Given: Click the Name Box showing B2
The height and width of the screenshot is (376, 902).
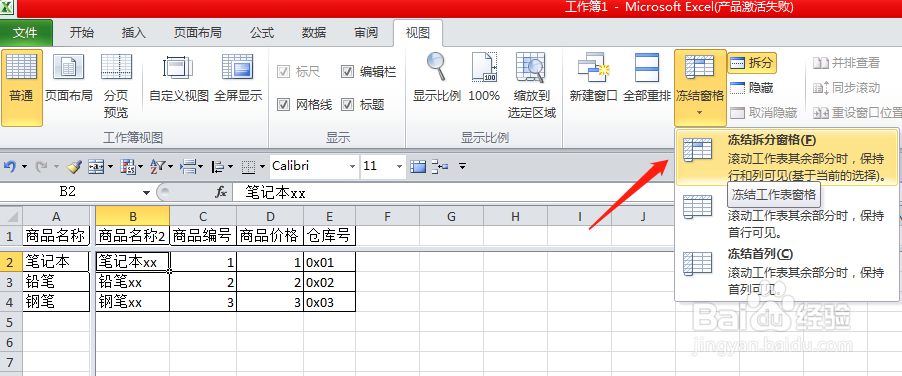Looking at the screenshot, I should [68, 193].
